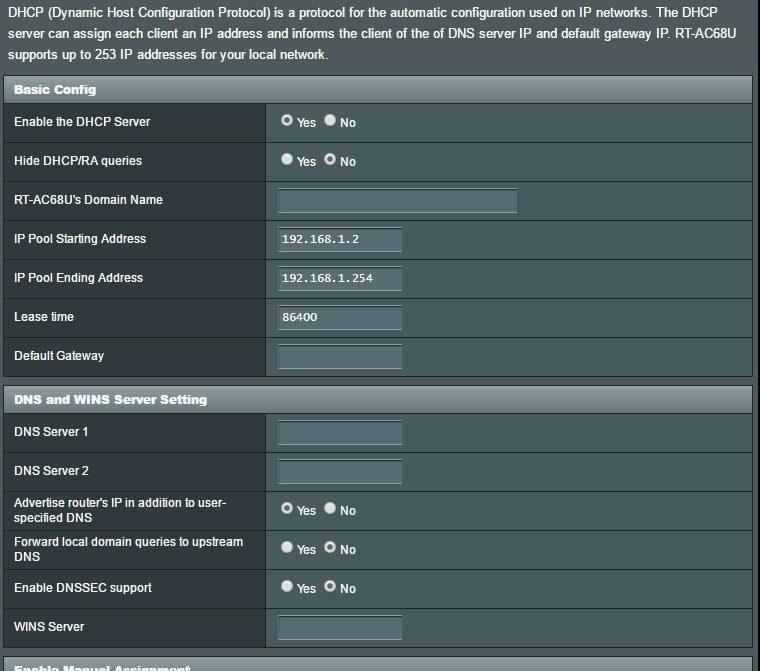Focus the Lease time input box
Viewport: 760px width, 671px height.
pyautogui.click(x=340, y=317)
